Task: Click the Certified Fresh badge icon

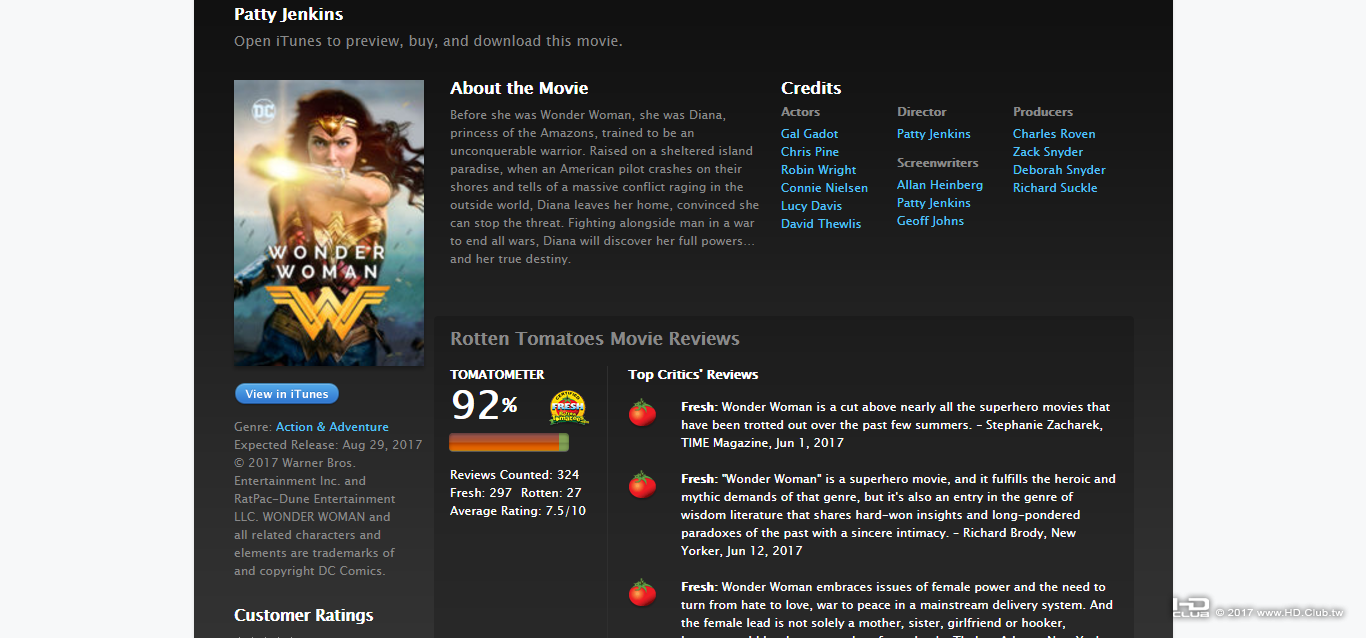Action: point(568,408)
